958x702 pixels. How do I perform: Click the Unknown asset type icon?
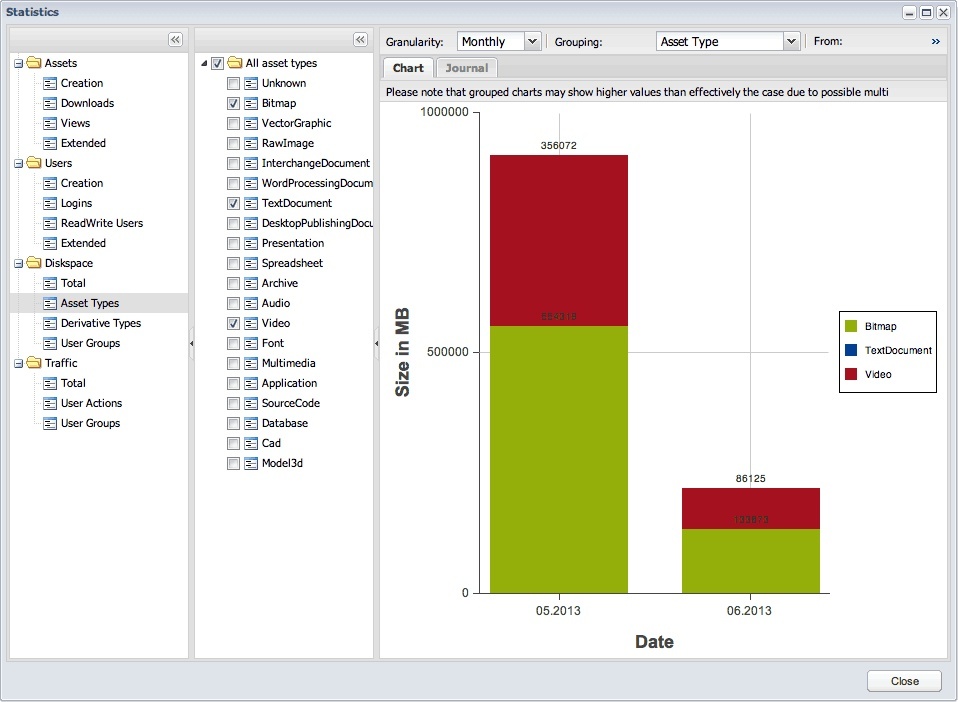click(250, 83)
